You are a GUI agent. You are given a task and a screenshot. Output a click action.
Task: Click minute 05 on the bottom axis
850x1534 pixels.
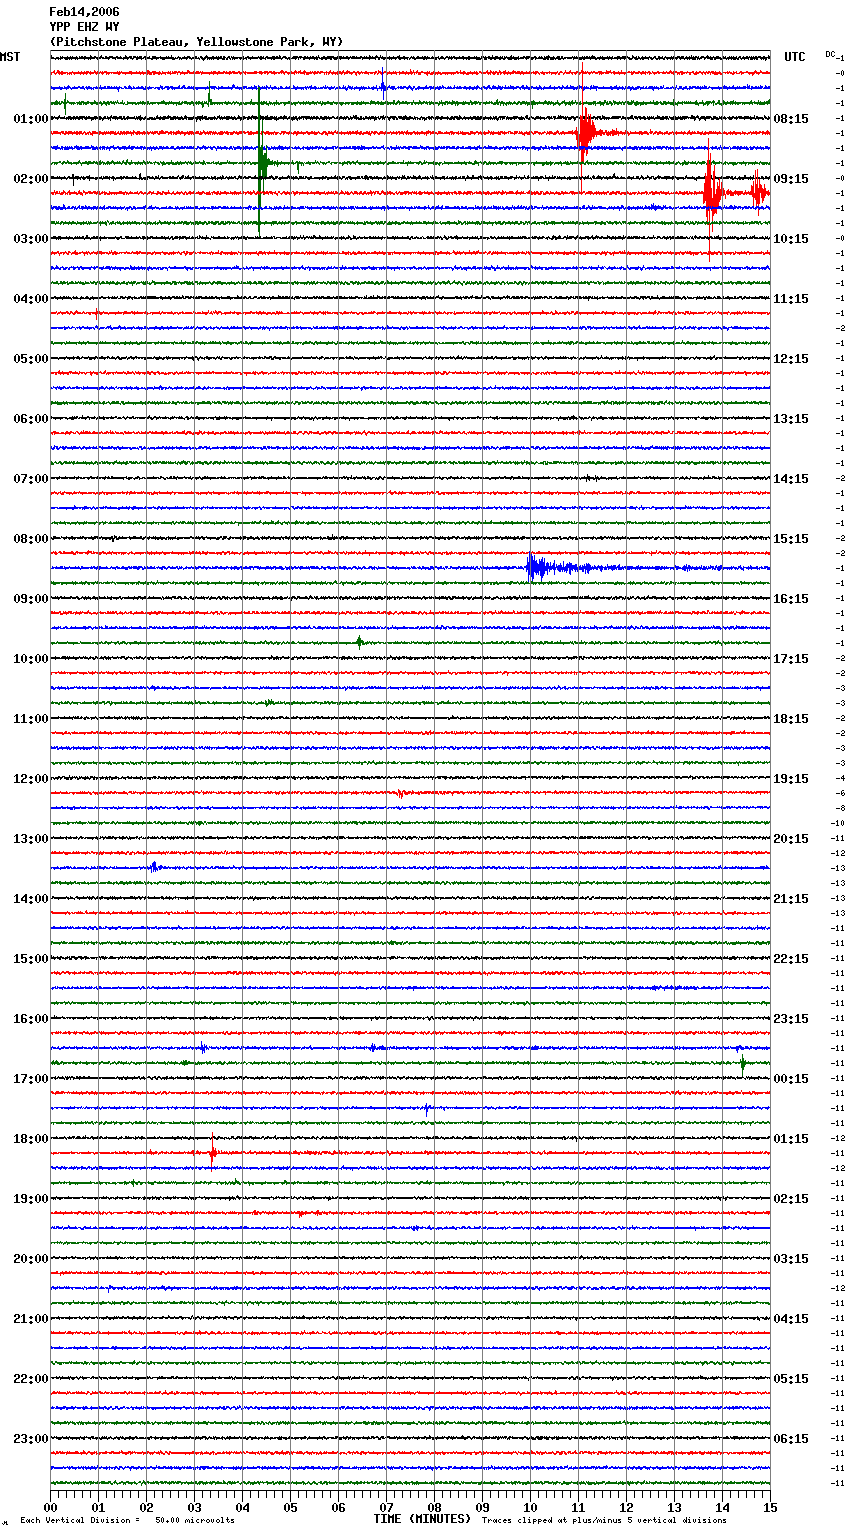point(291,1507)
